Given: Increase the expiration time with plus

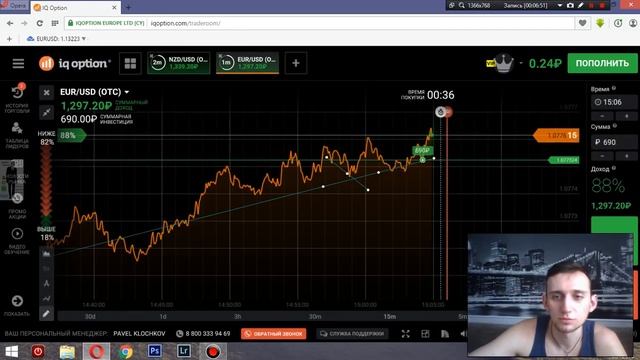Looking at the screenshot, I should point(627,116).
